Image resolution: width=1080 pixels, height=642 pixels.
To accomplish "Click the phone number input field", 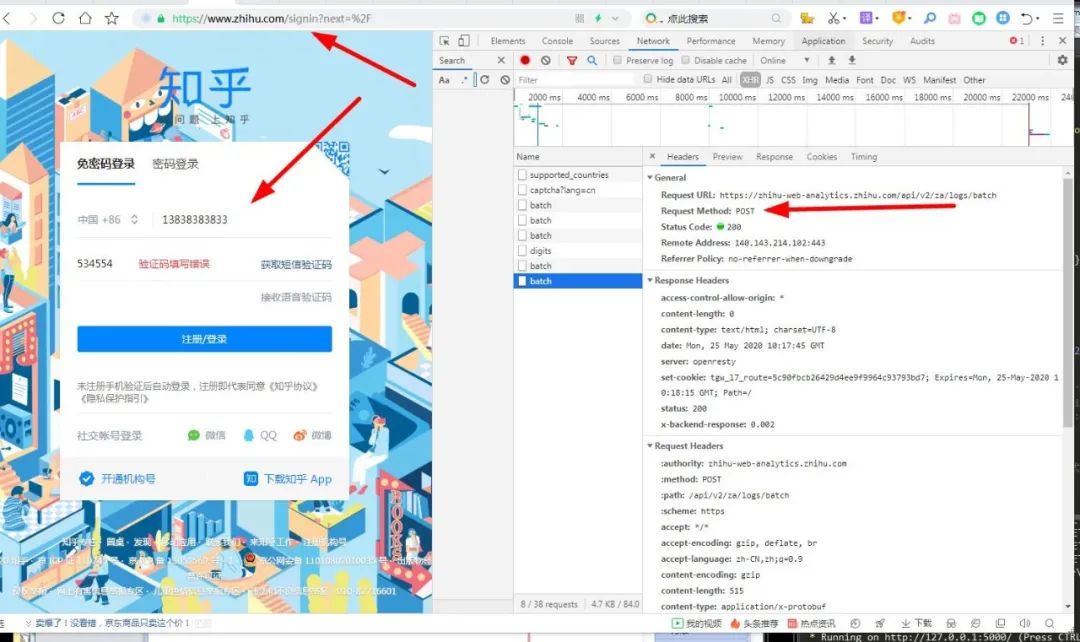I will point(242,220).
